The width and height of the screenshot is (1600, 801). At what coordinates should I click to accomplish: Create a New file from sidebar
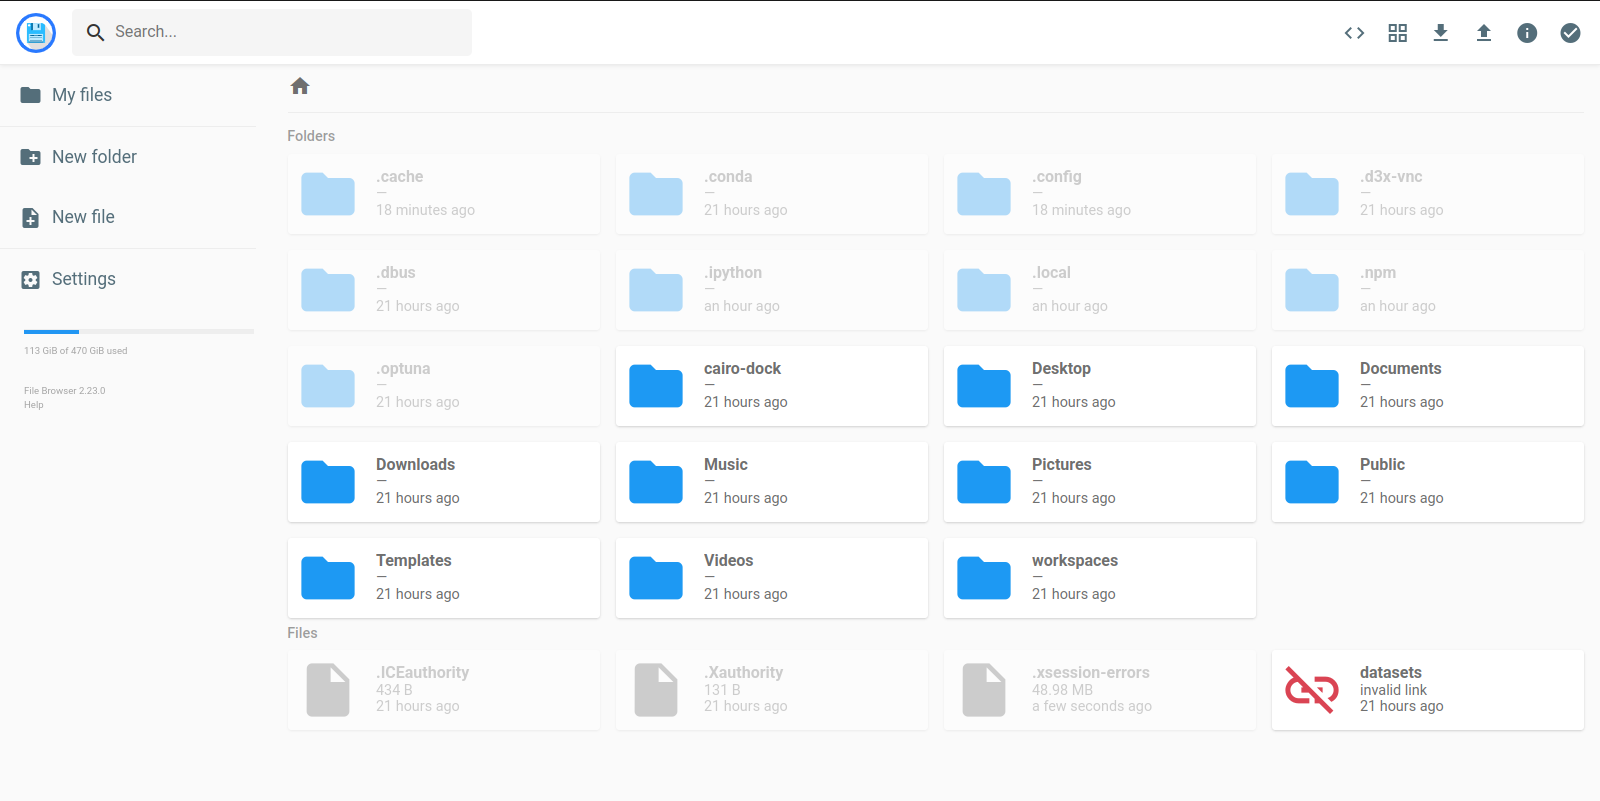83,217
